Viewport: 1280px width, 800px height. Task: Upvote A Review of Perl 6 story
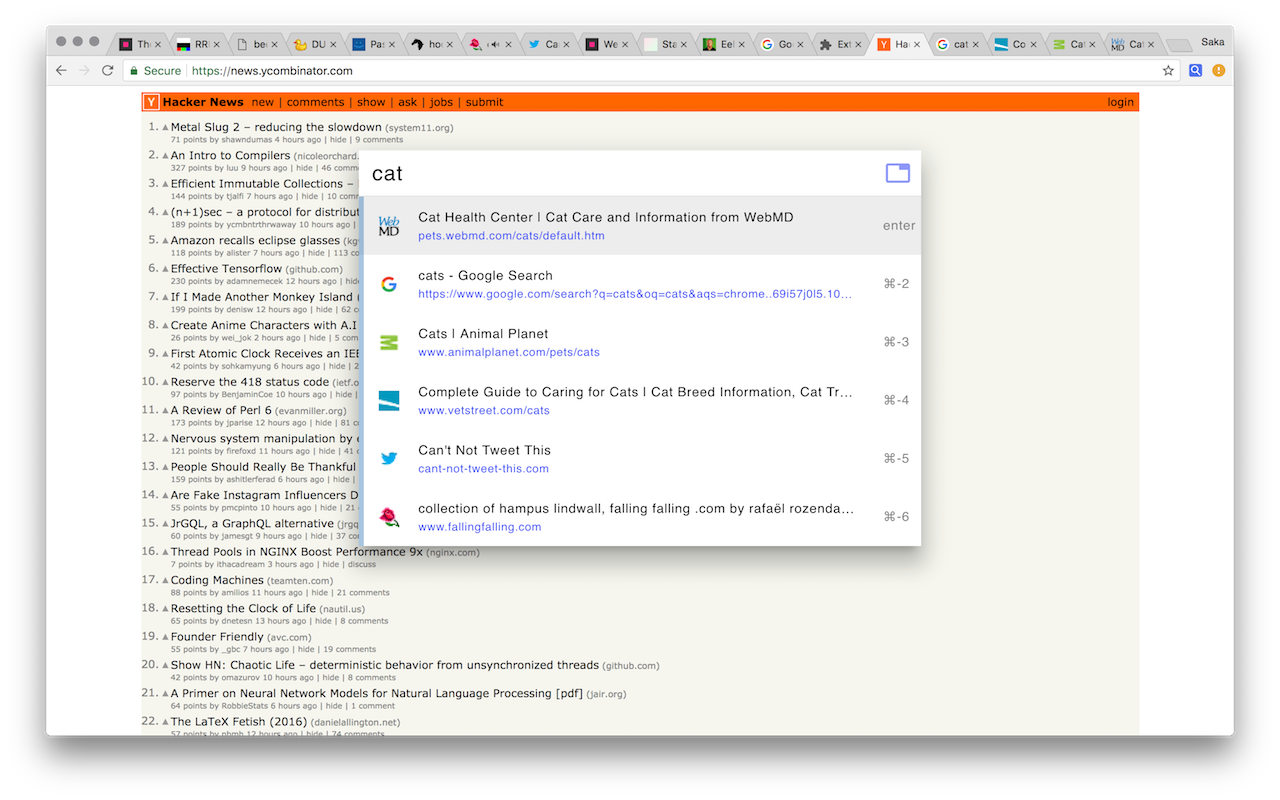click(x=165, y=411)
